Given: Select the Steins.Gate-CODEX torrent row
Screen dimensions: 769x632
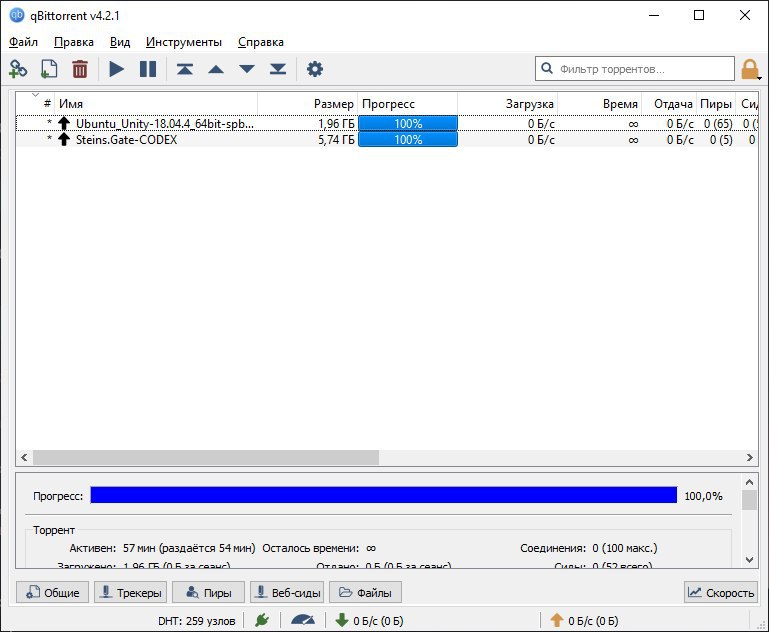Looking at the screenshot, I should [387, 140].
